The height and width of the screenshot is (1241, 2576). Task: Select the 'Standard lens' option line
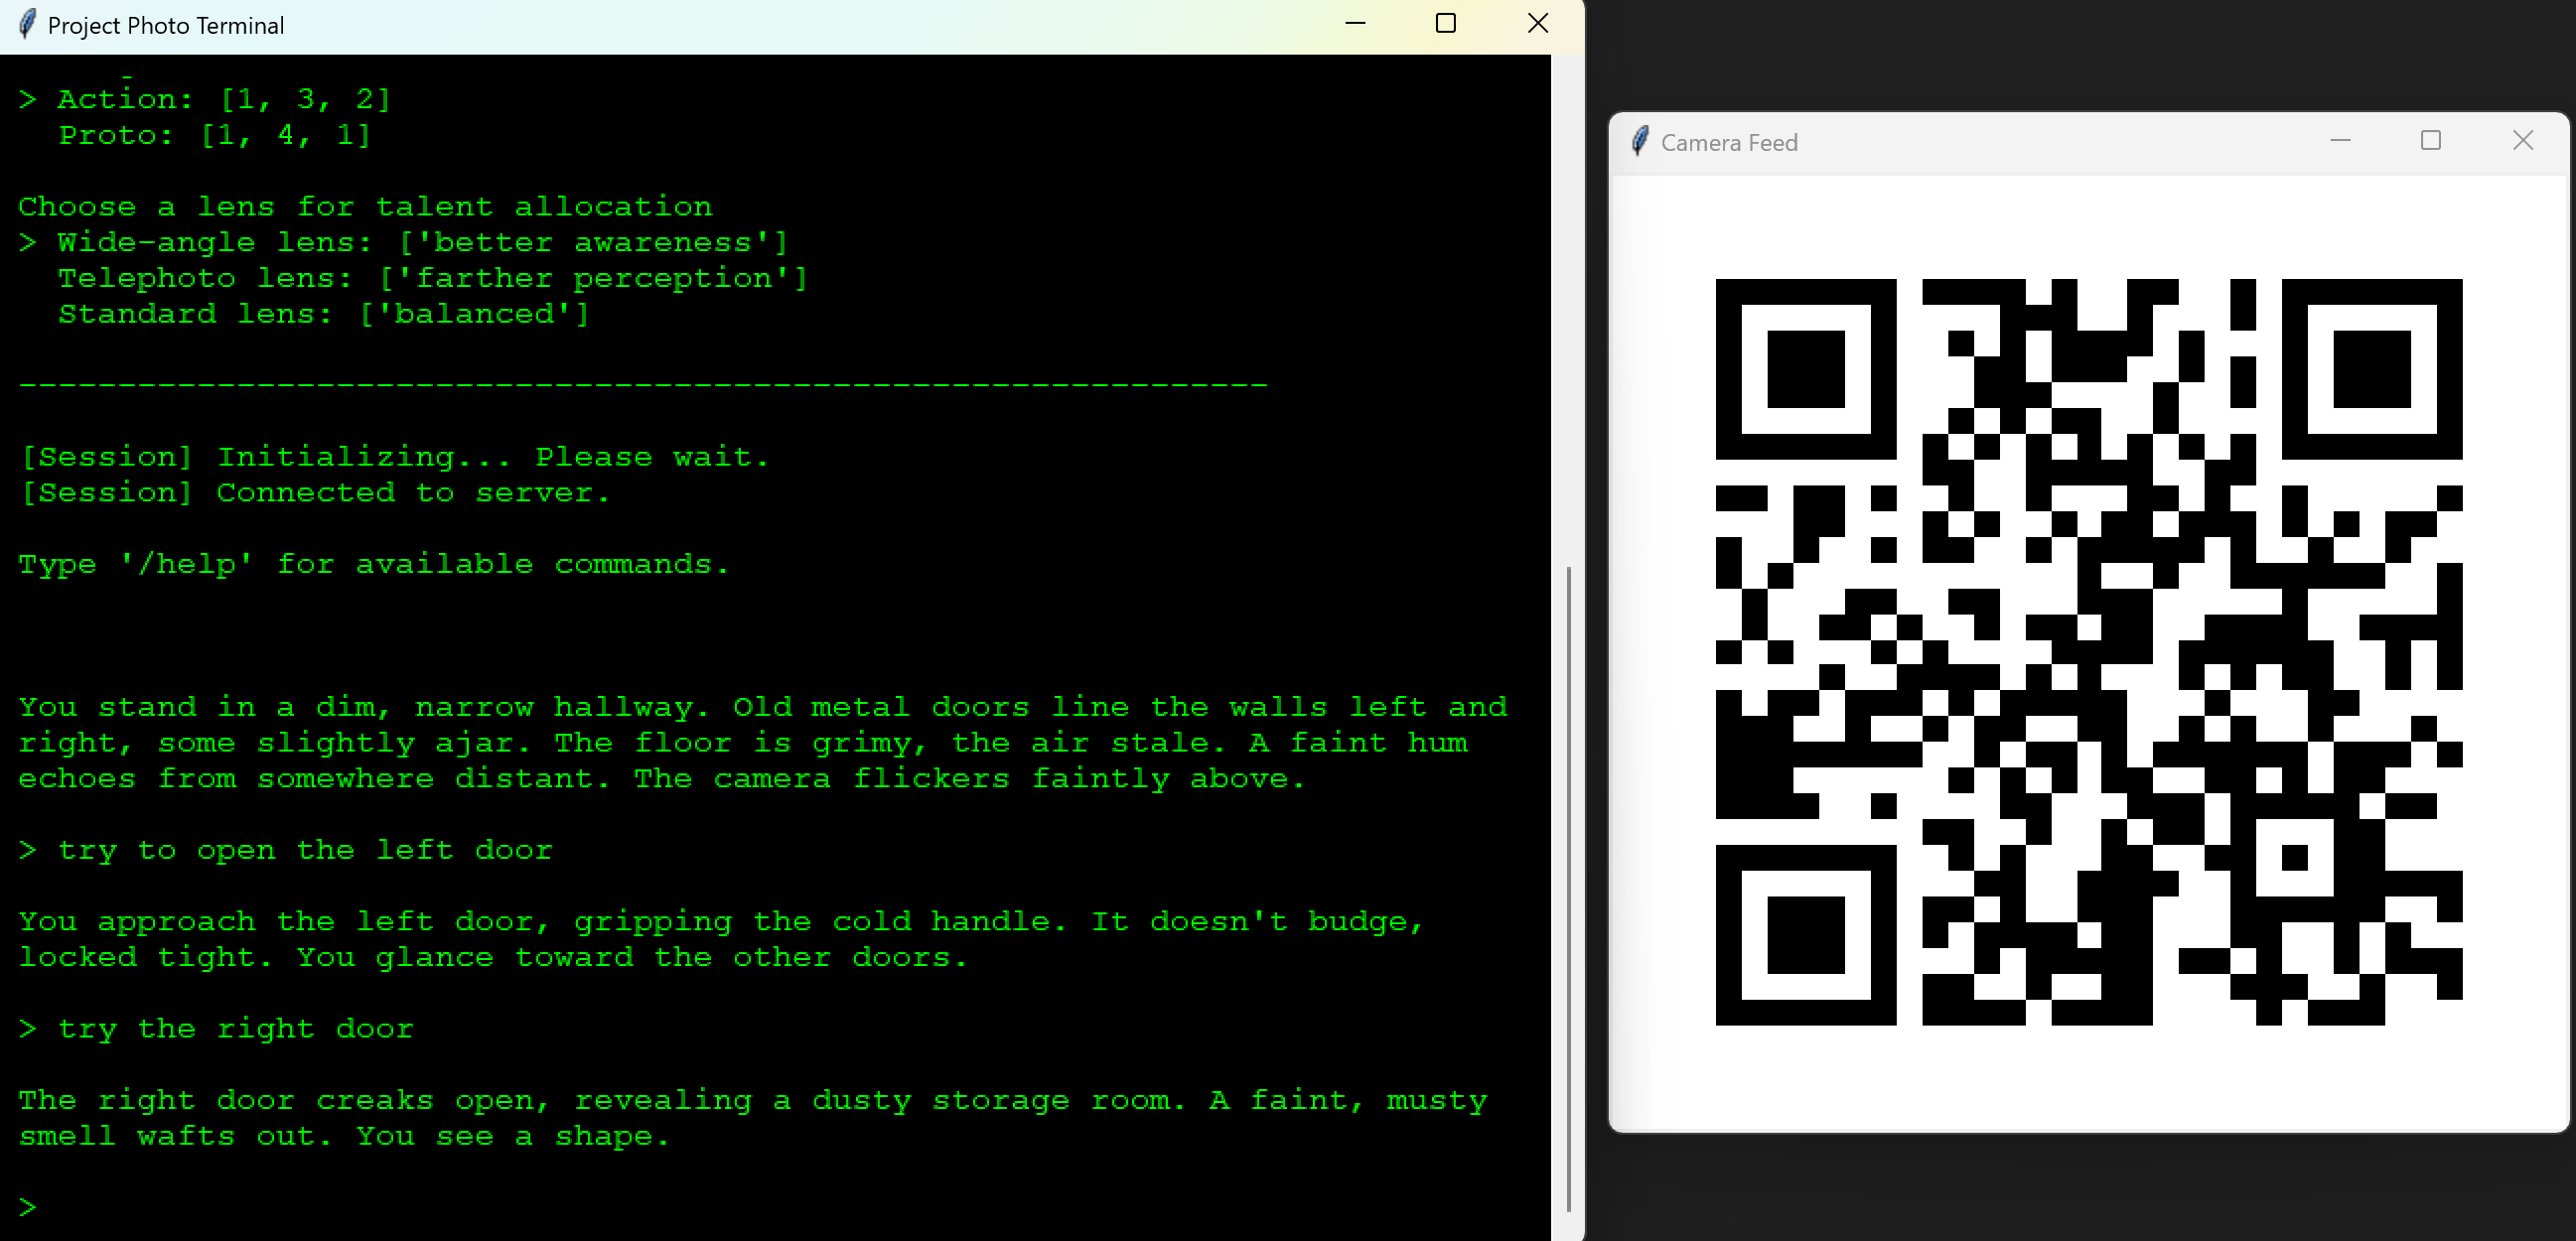tap(324, 315)
